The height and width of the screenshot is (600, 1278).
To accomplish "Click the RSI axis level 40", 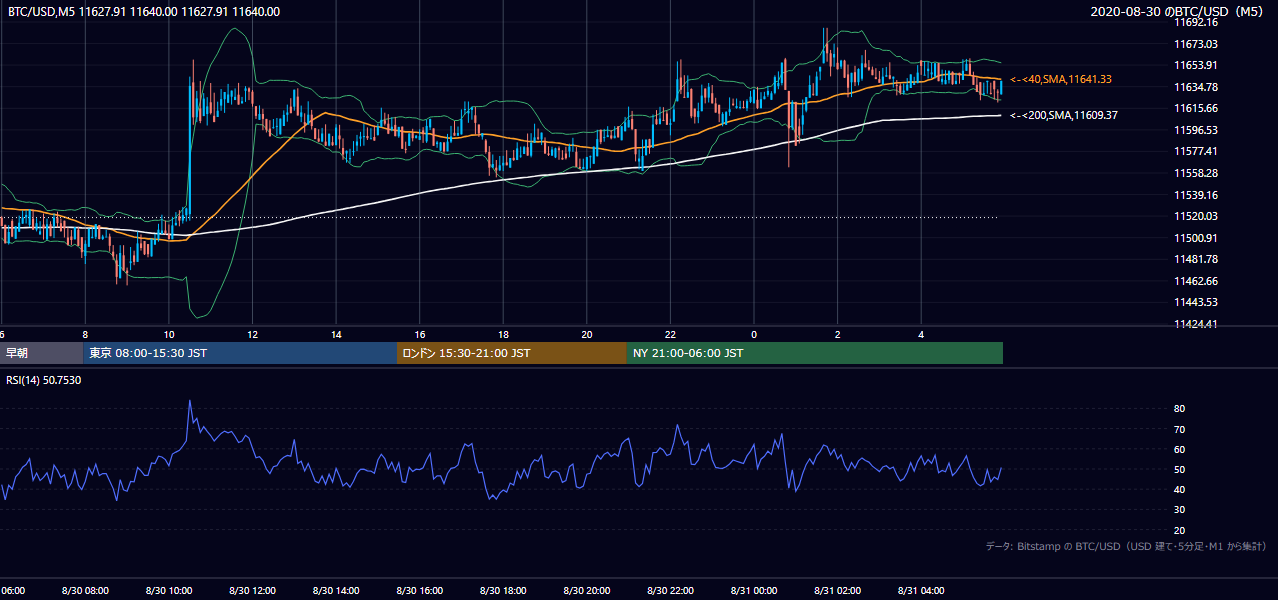I will 1179,490.
